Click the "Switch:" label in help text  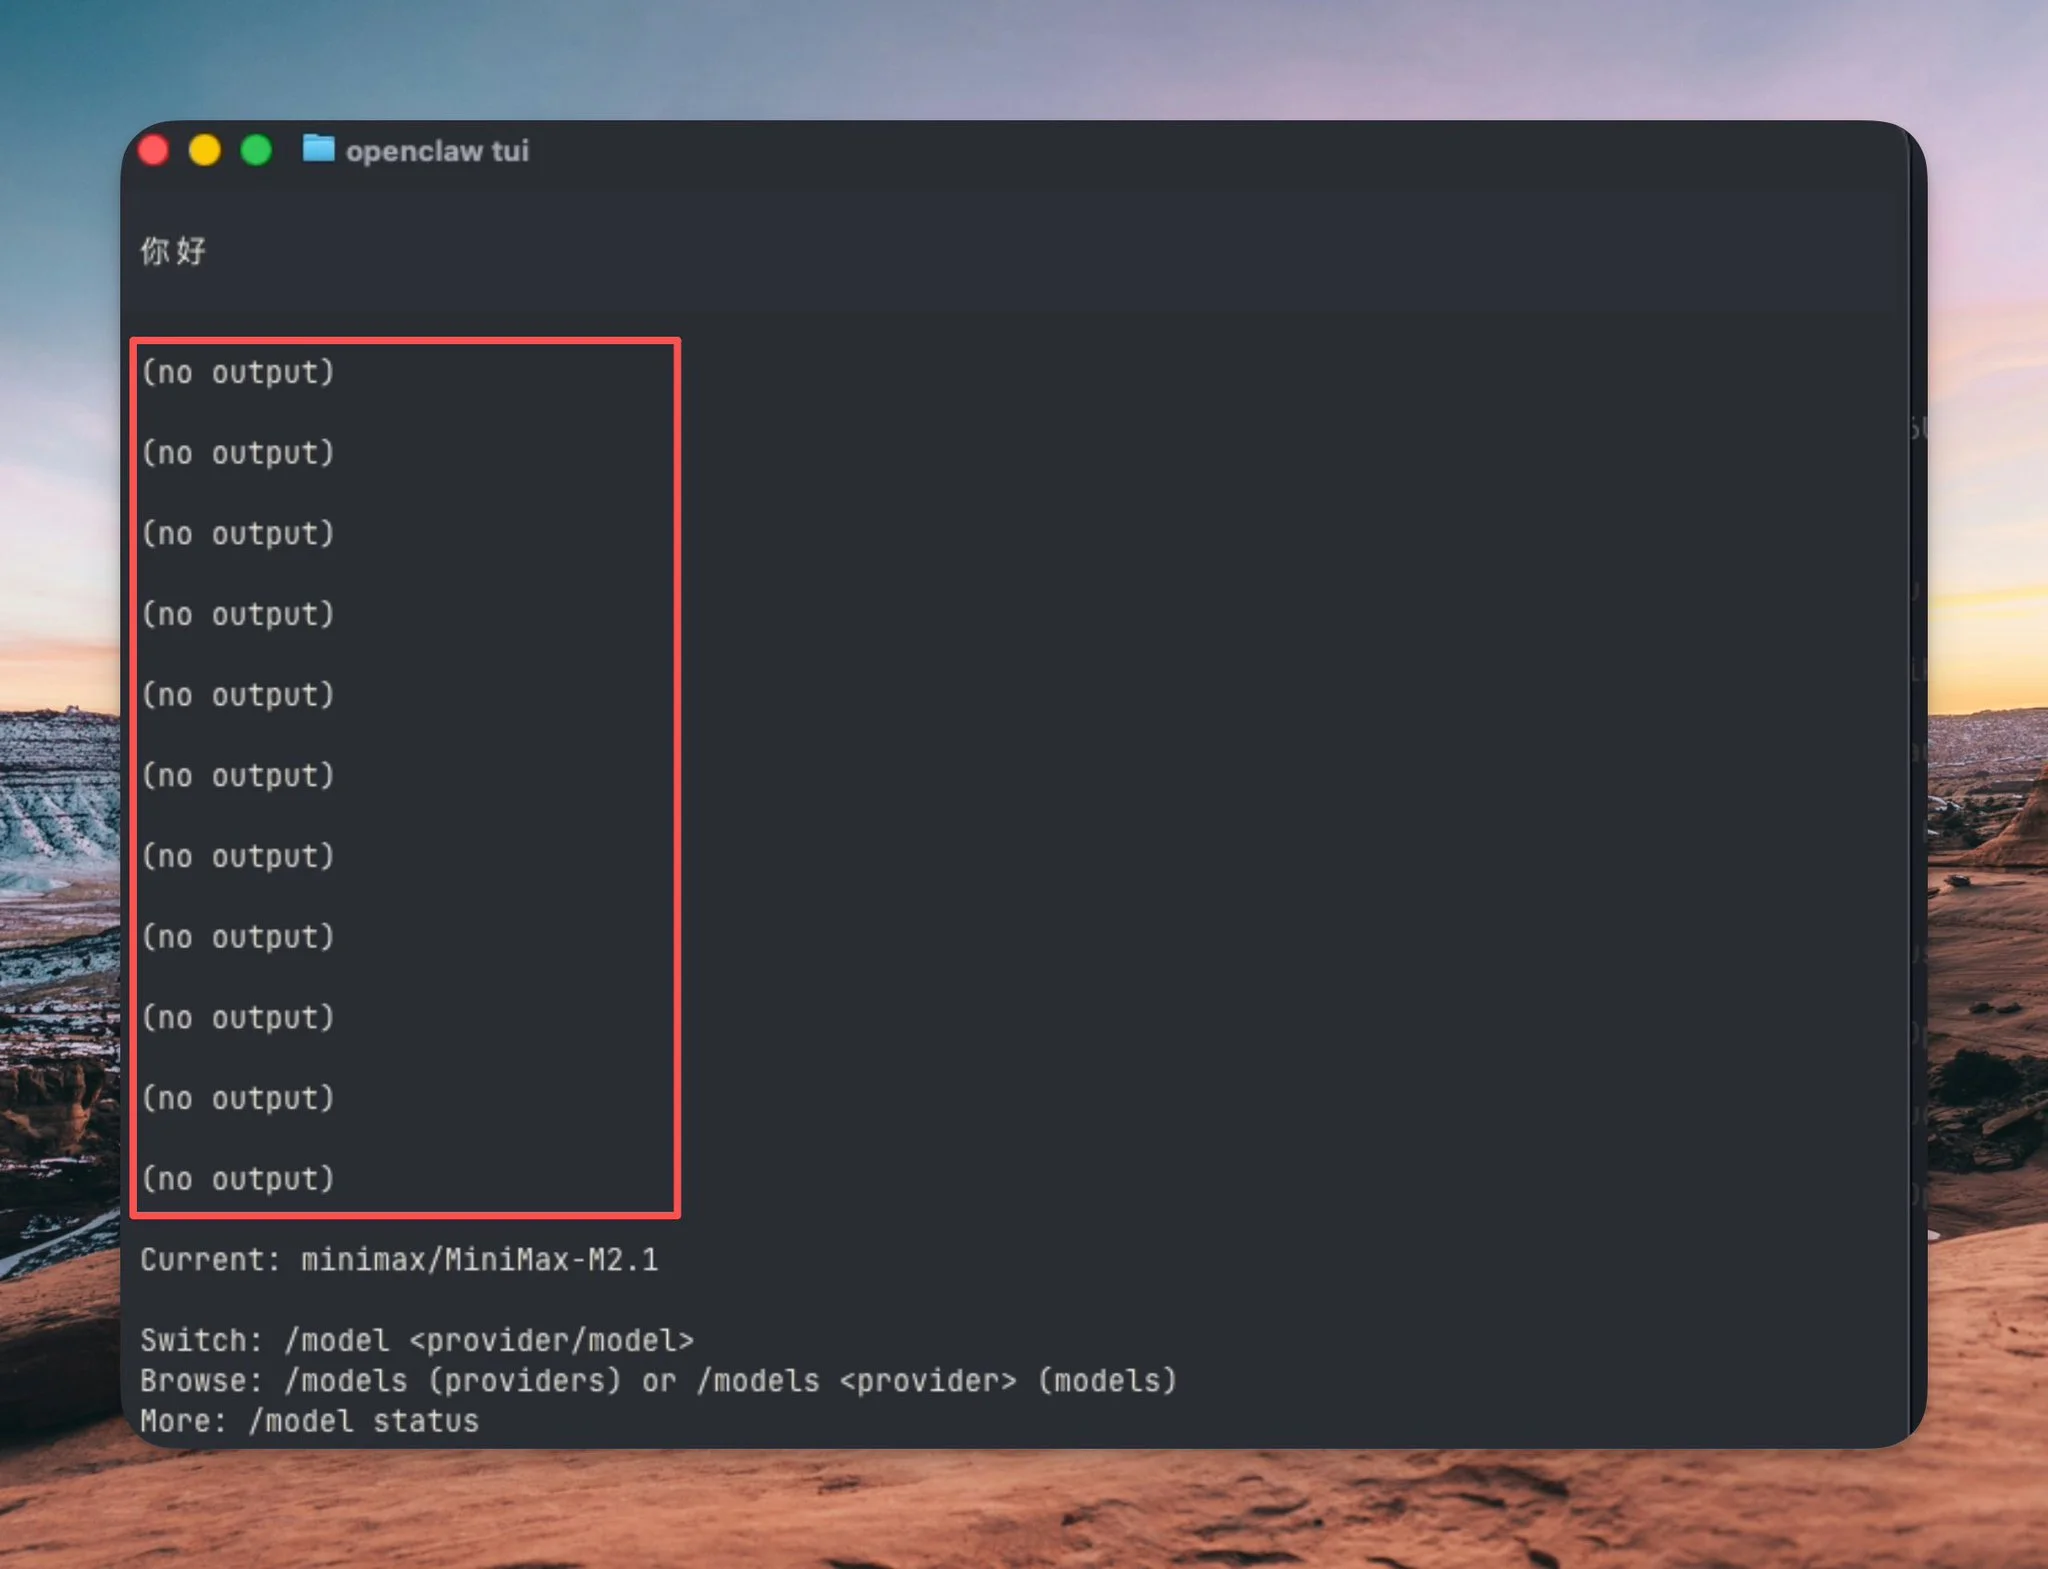[201, 1341]
